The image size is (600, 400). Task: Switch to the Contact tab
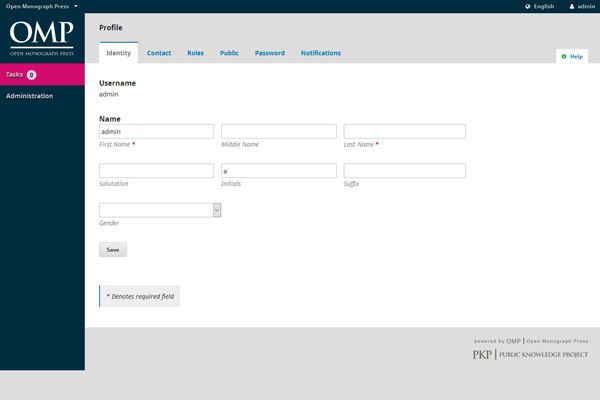(x=158, y=53)
